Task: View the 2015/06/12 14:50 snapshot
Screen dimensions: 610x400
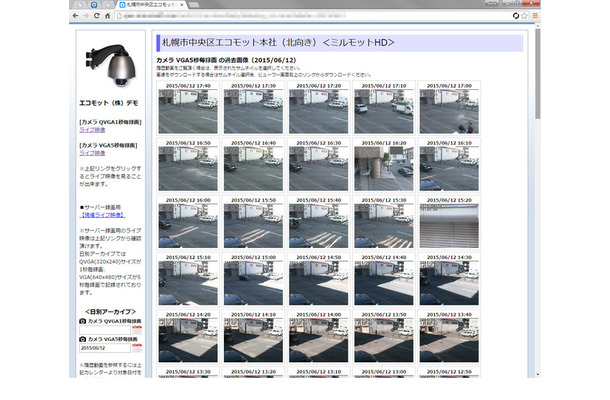Action: [x=319, y=283]
